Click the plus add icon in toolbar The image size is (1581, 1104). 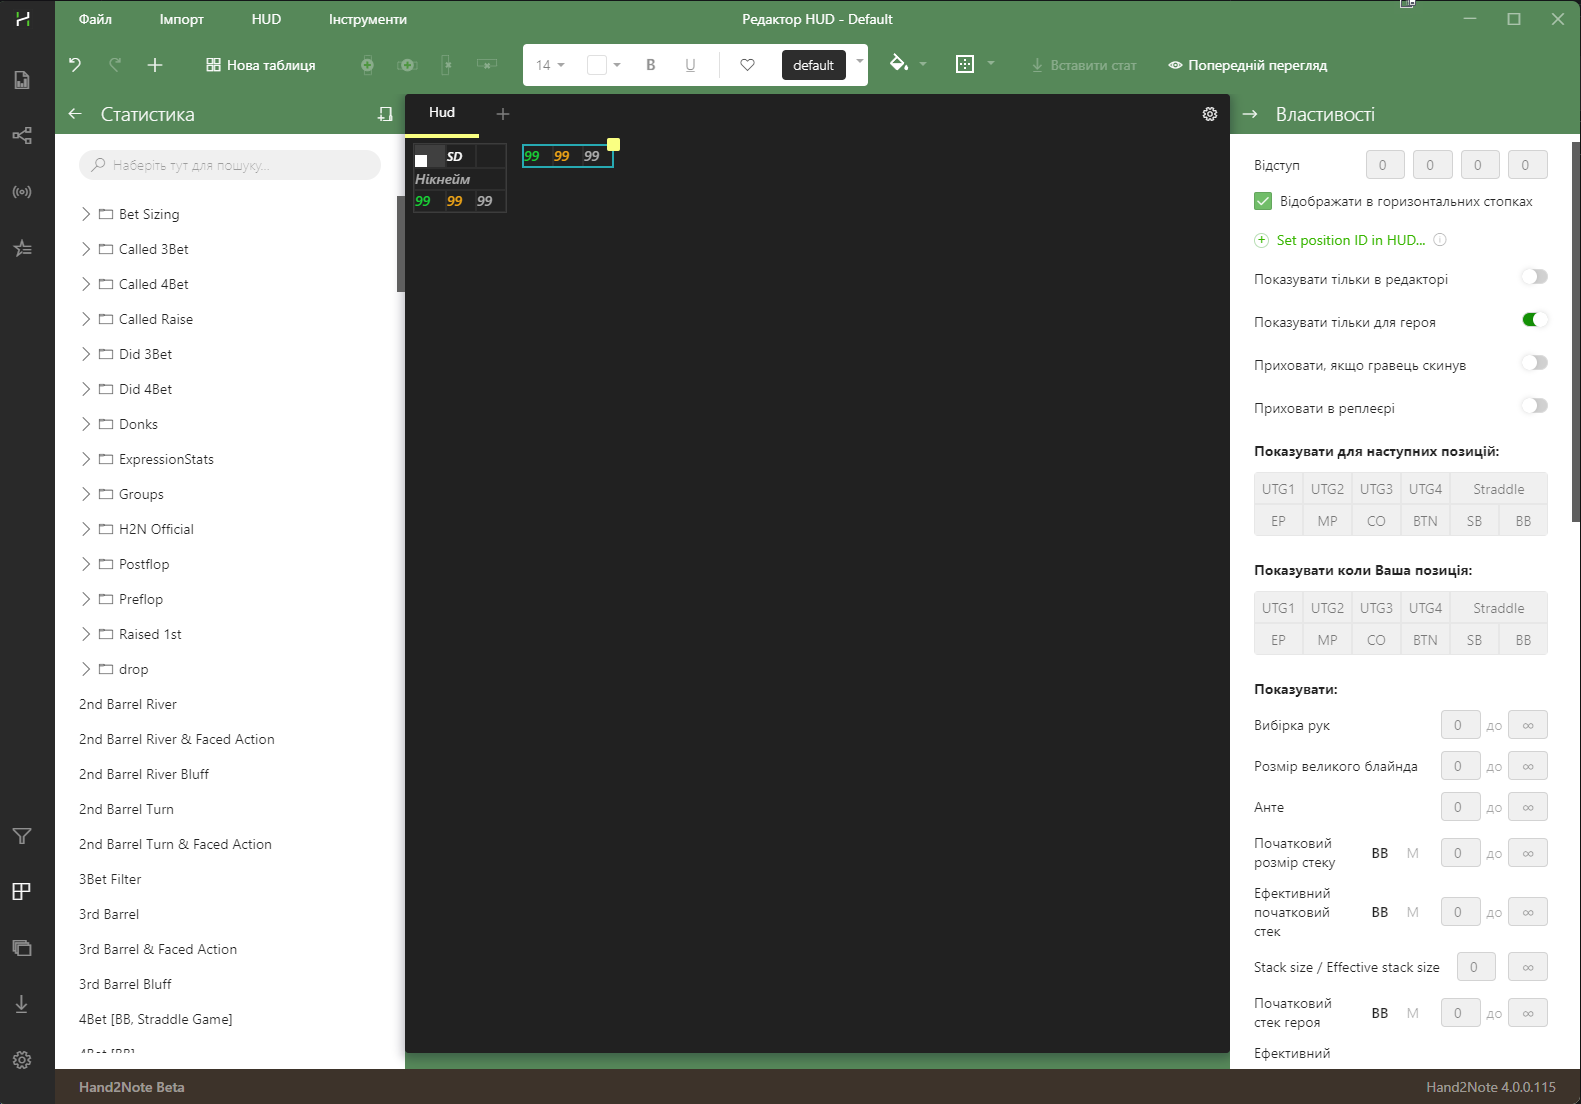coord(155,65)
